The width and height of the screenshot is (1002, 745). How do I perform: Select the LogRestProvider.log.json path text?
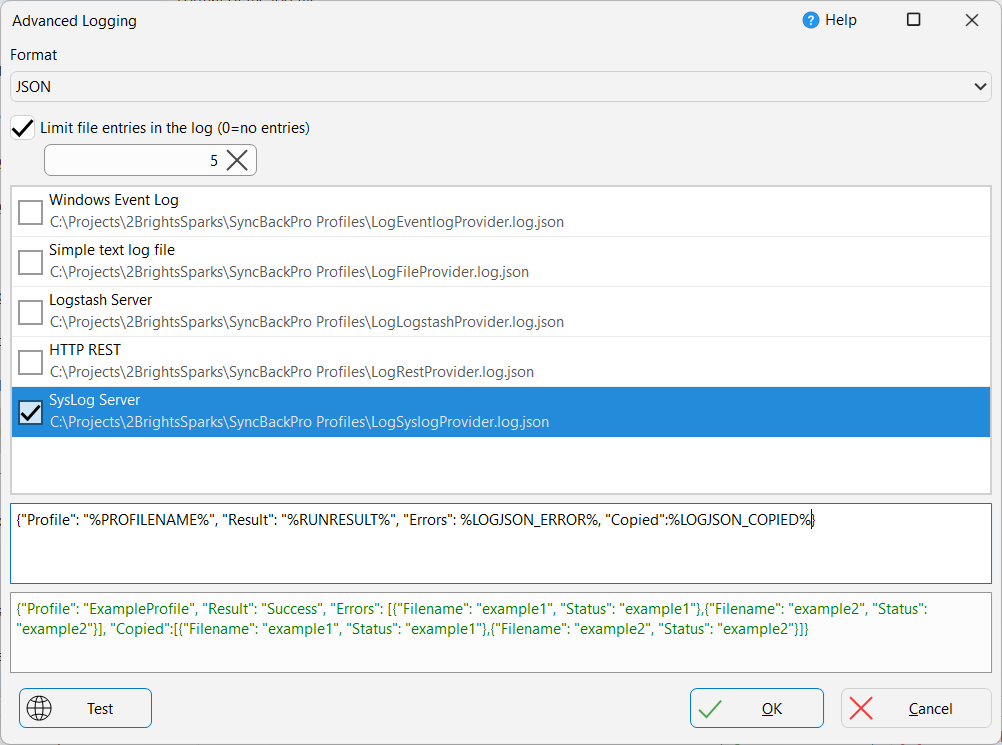[292, 372]
